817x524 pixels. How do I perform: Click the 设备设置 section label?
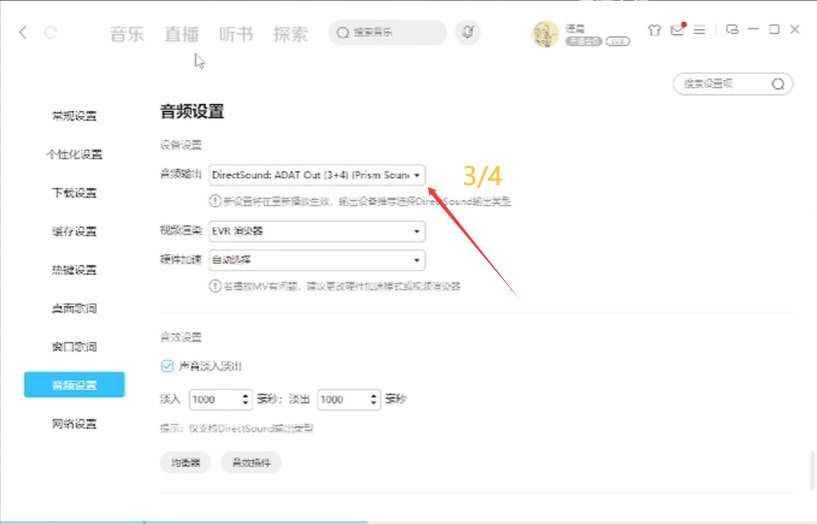point(181,145)
